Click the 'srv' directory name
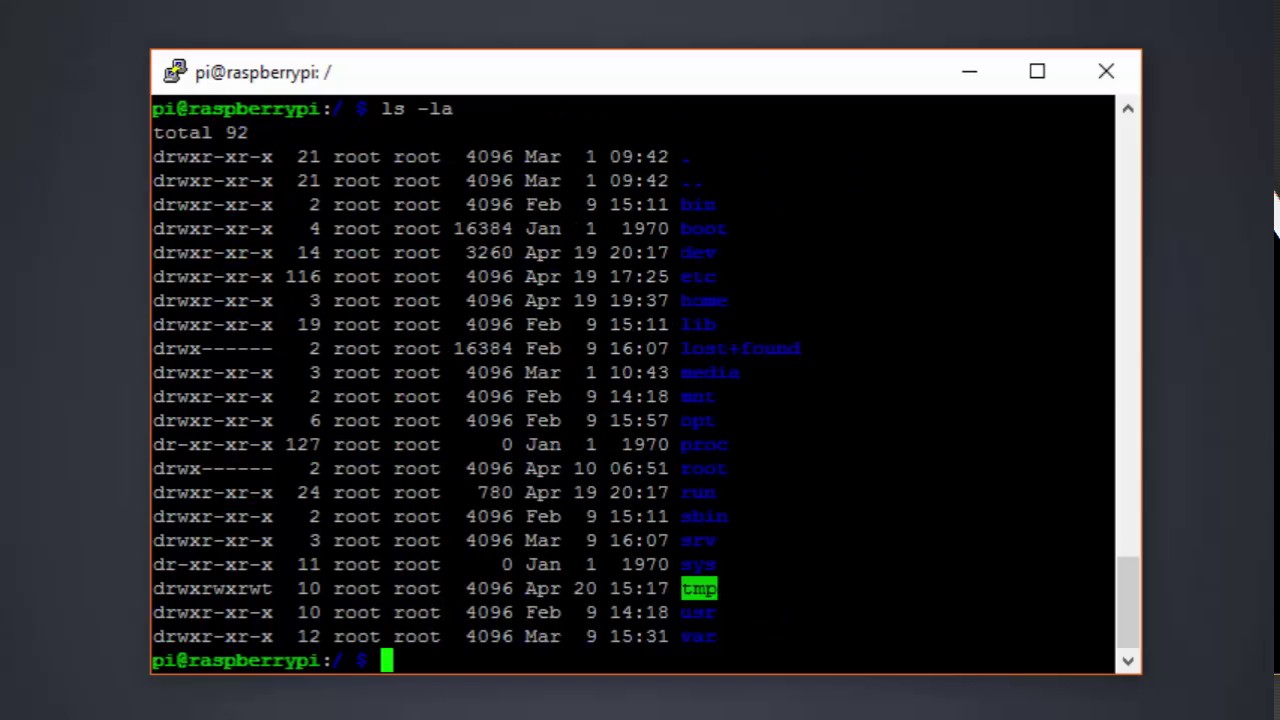 [x=698, y=540]
